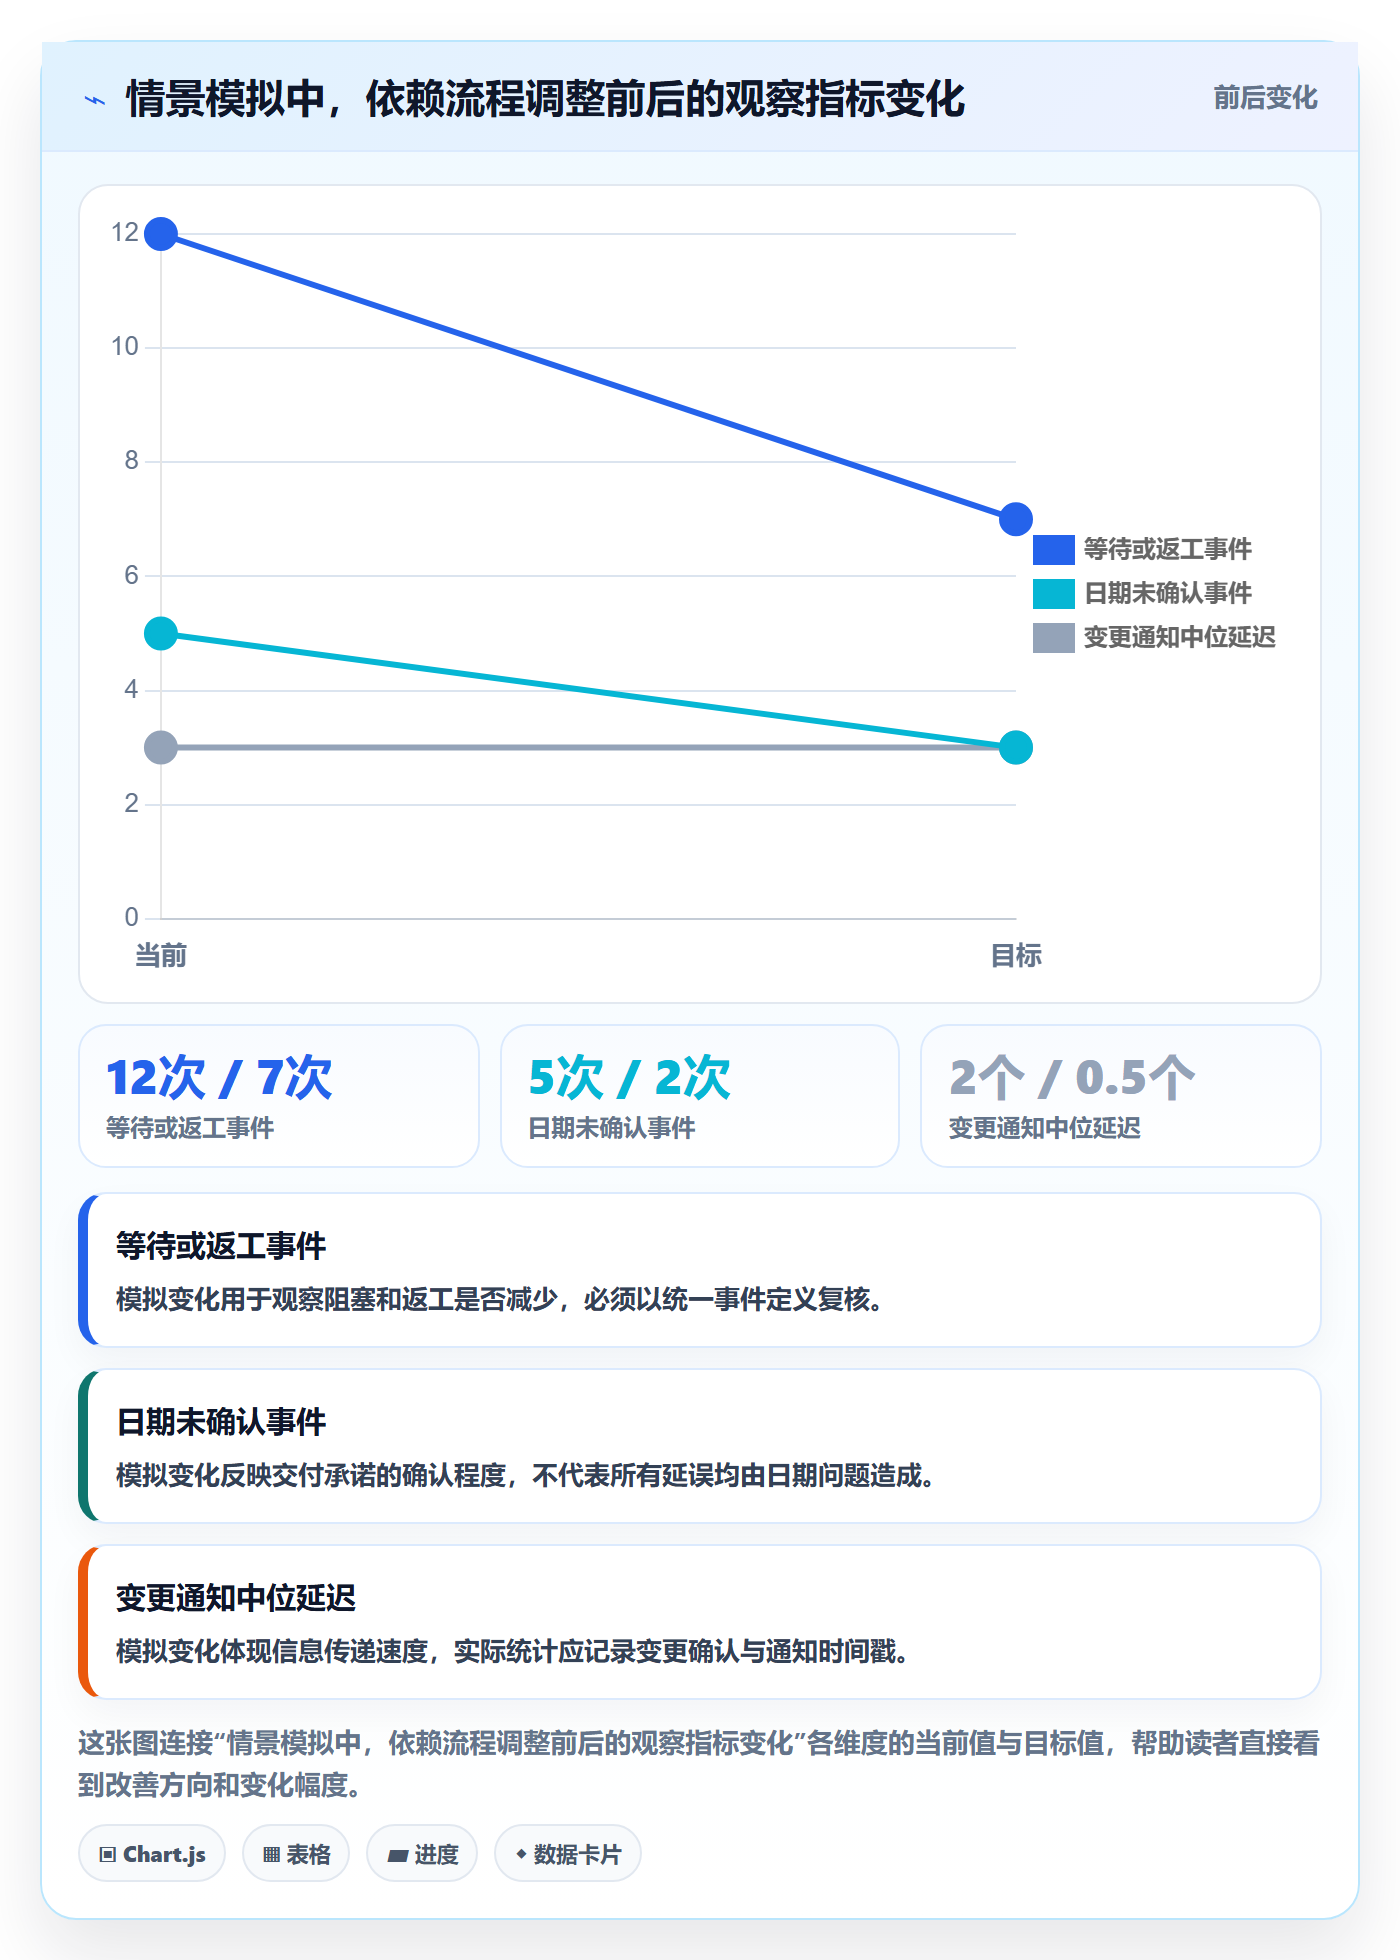Click the y-axis value 10
Viewport: 1400px width, 1960px height.
pyautogui.click(x=125, y=347)
